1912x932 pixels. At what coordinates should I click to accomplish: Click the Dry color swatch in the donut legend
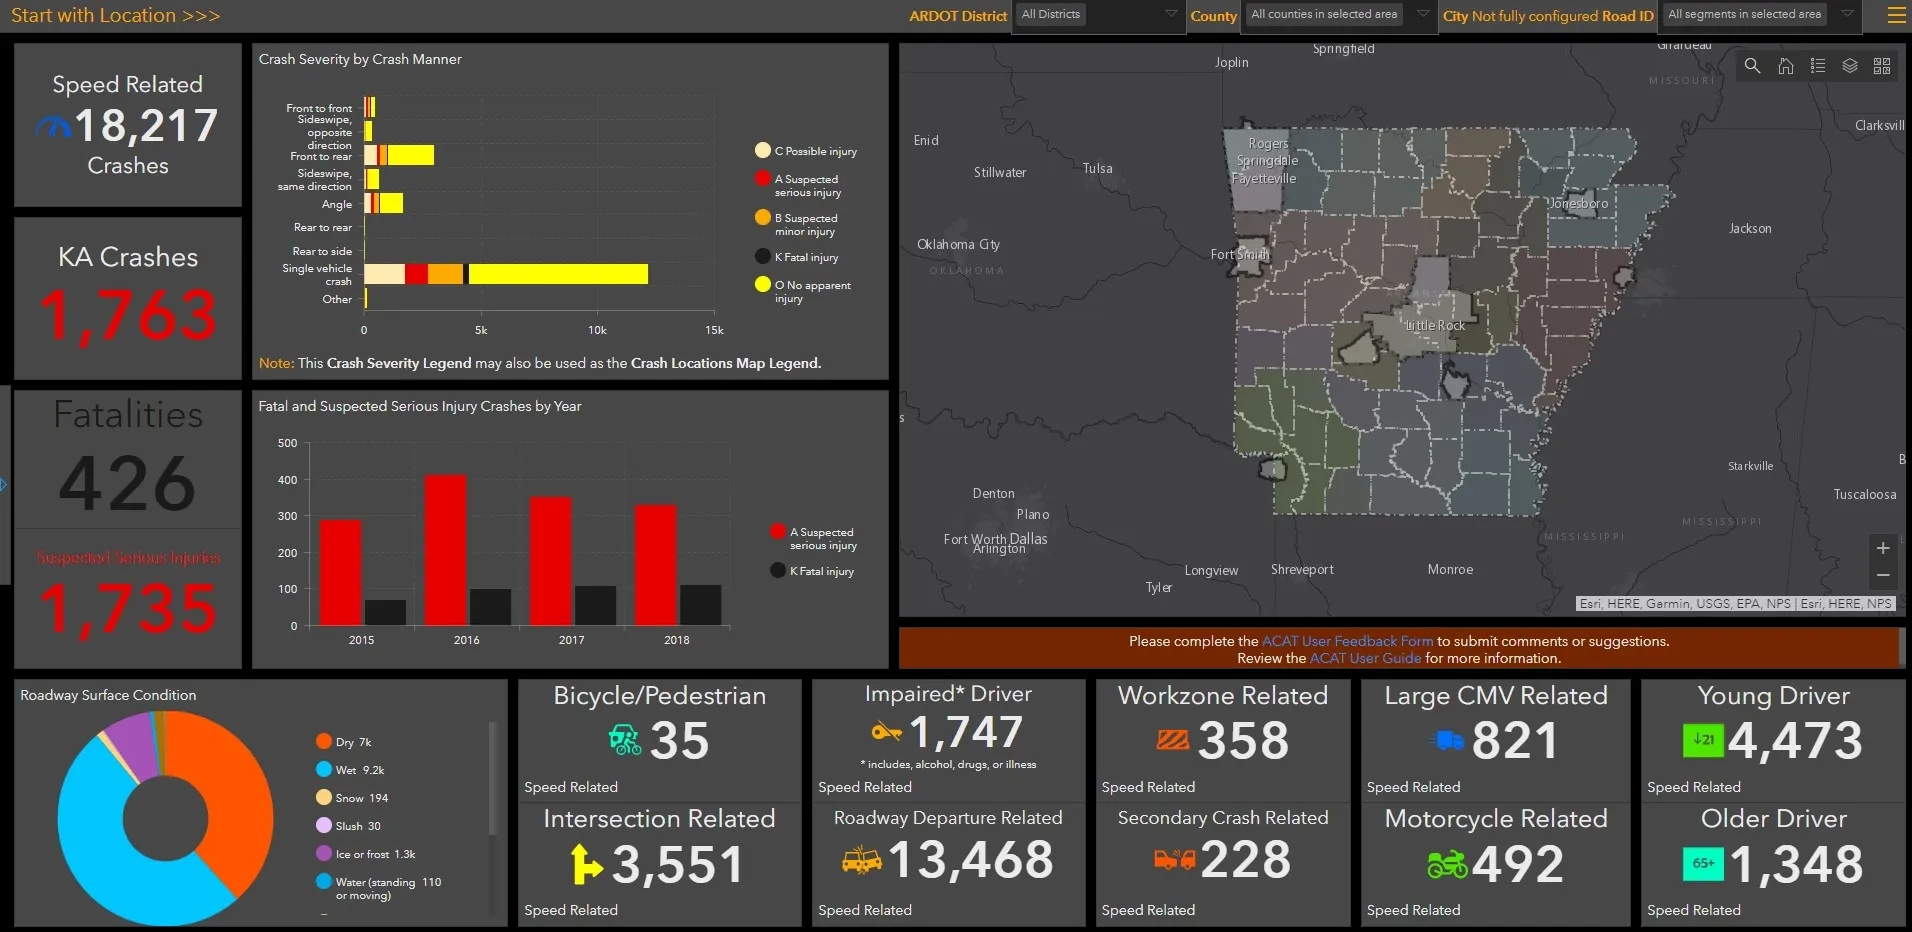pyautogui.click(x=324, y=741)
